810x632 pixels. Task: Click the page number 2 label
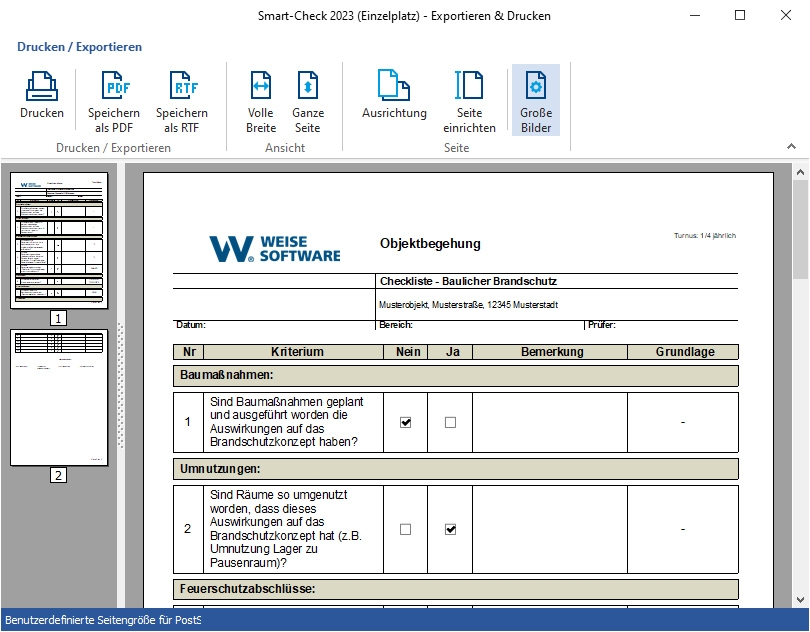click(x=58, y=475)
